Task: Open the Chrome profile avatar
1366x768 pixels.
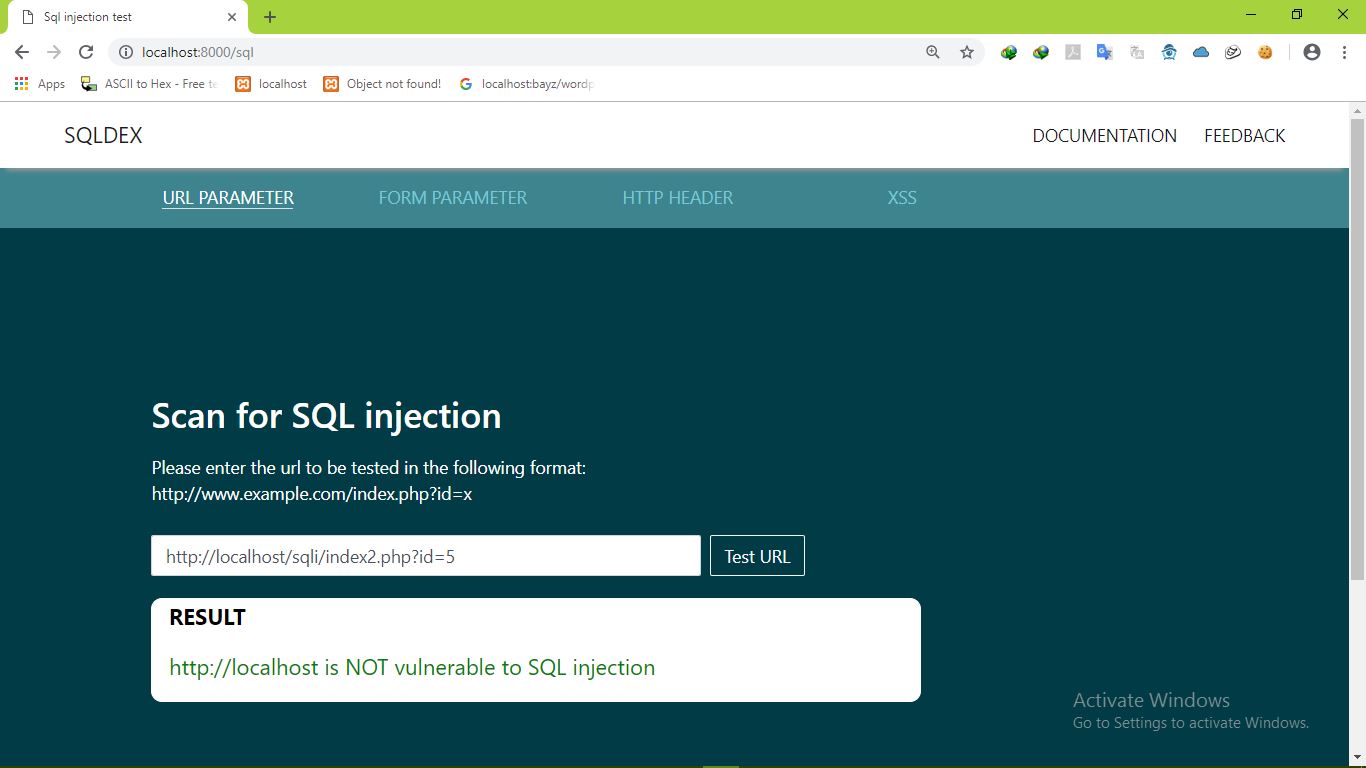Action: 1312,52
